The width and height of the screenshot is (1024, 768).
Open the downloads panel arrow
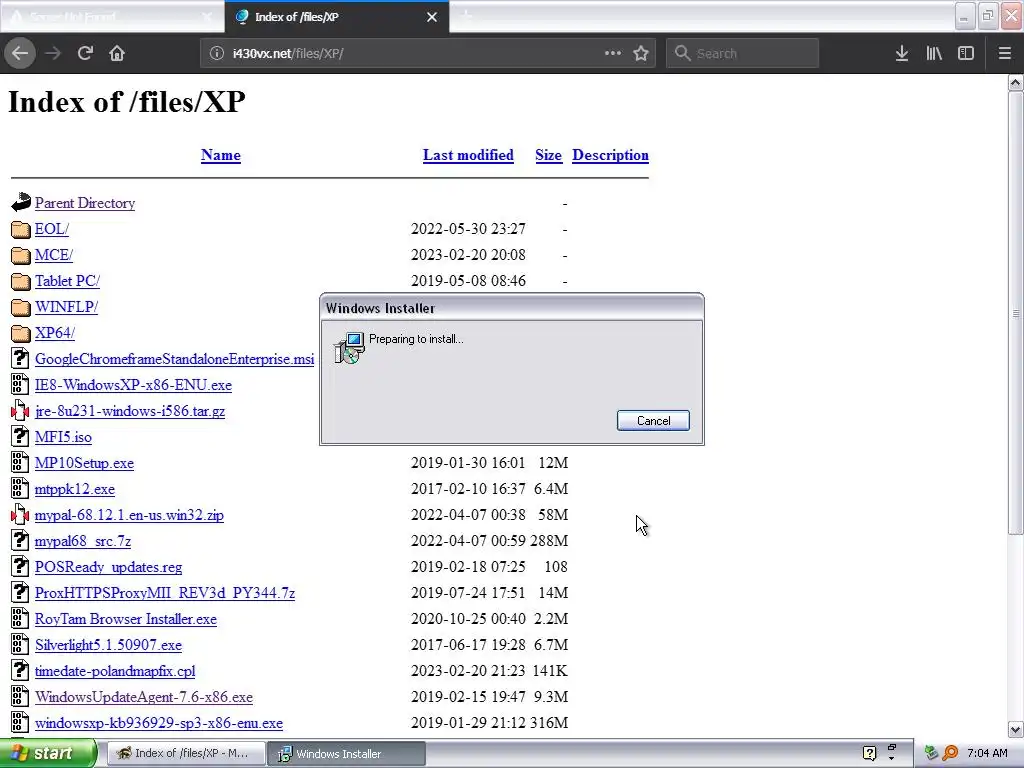pyautogui.click(x=902, y=53)
